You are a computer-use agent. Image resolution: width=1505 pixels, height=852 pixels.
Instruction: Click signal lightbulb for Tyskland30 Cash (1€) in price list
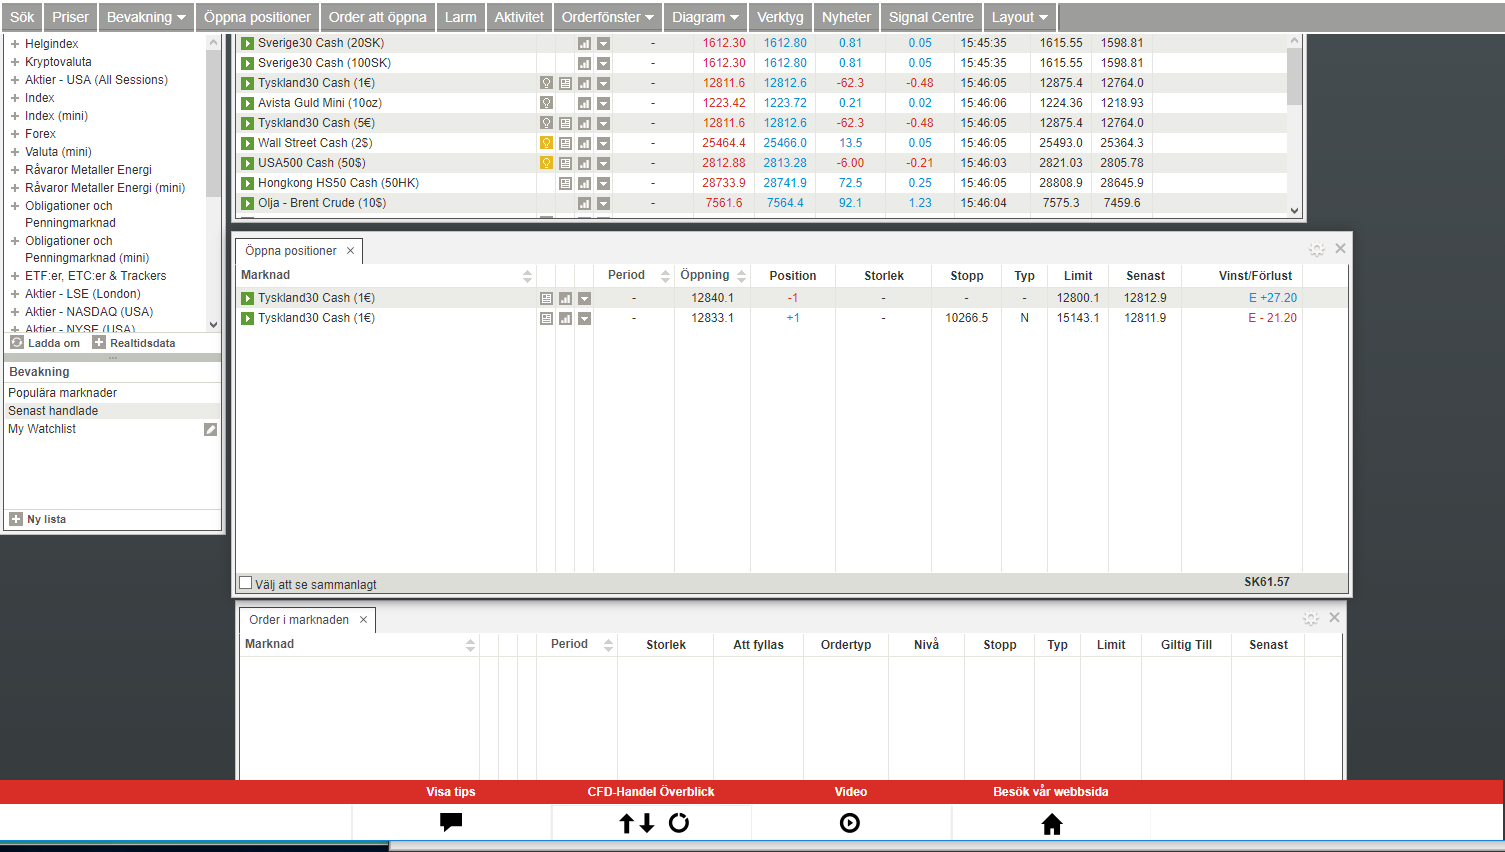click(546, 83)
